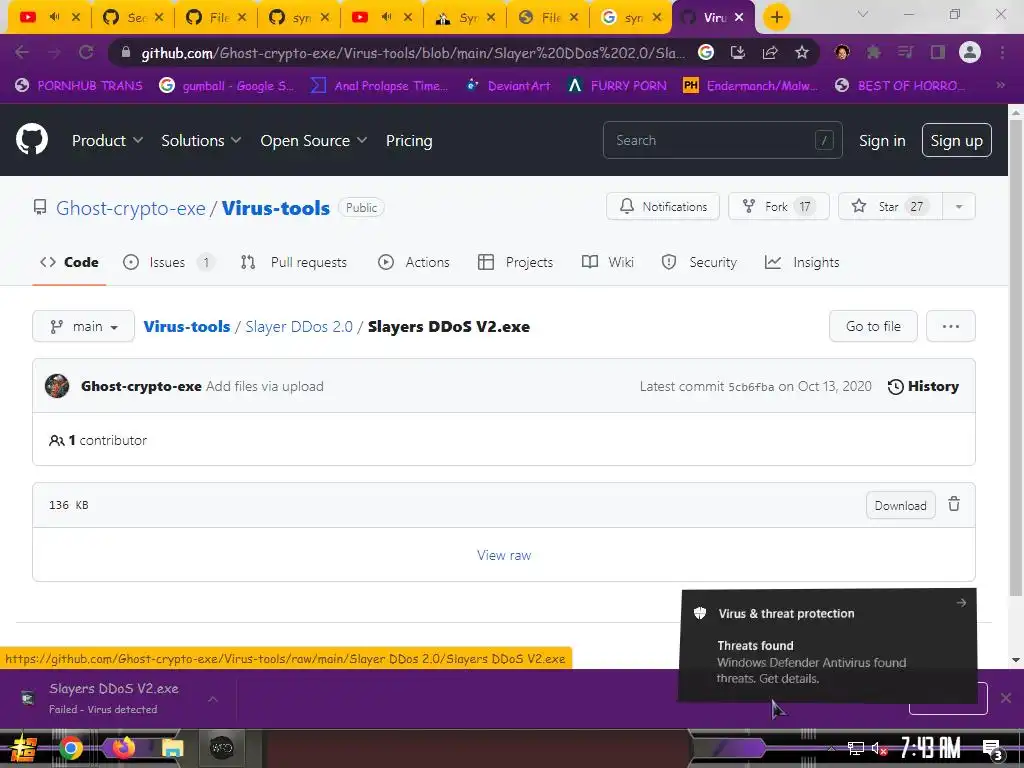
Task: Click the 5cb6fba commit hash
Action: click(751, 387)
